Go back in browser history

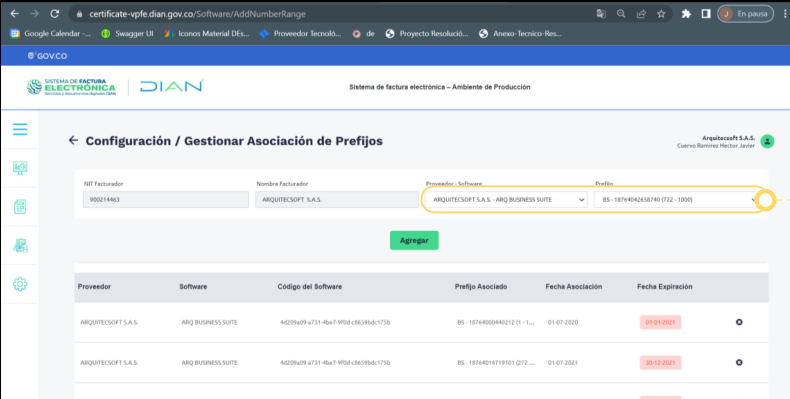click(15, 14)
